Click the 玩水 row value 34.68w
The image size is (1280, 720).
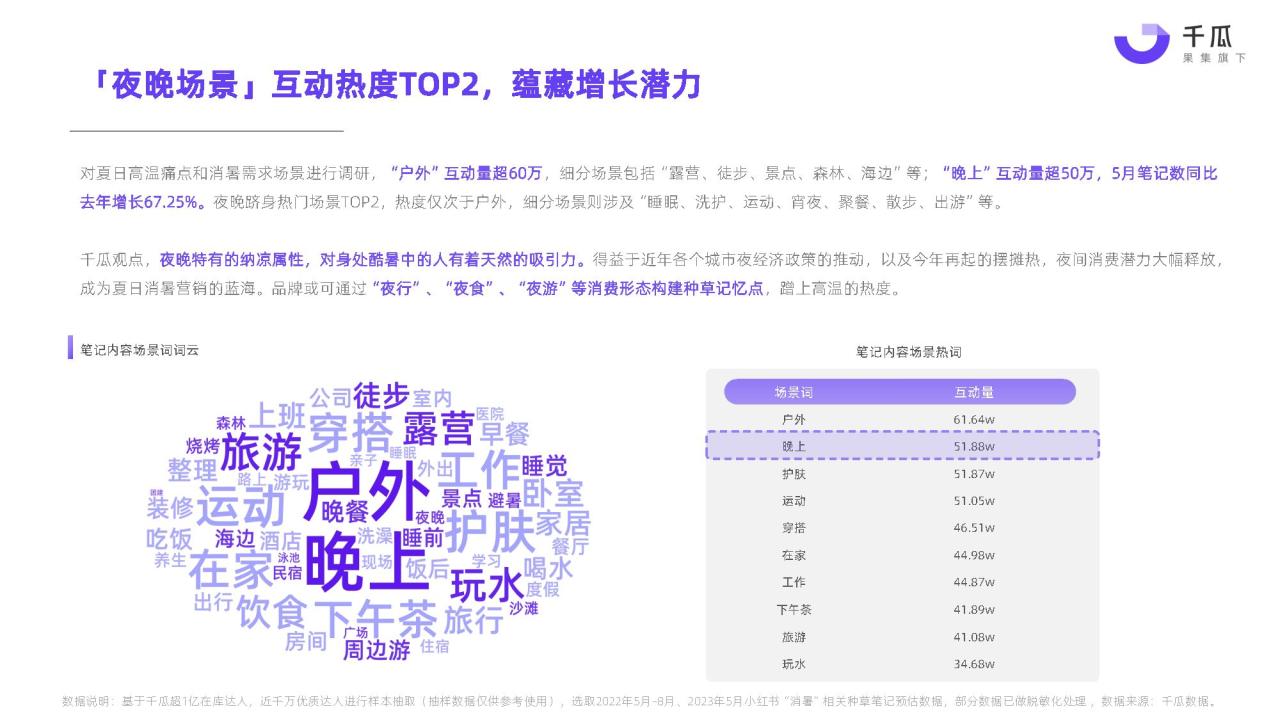tap(973, 663)
